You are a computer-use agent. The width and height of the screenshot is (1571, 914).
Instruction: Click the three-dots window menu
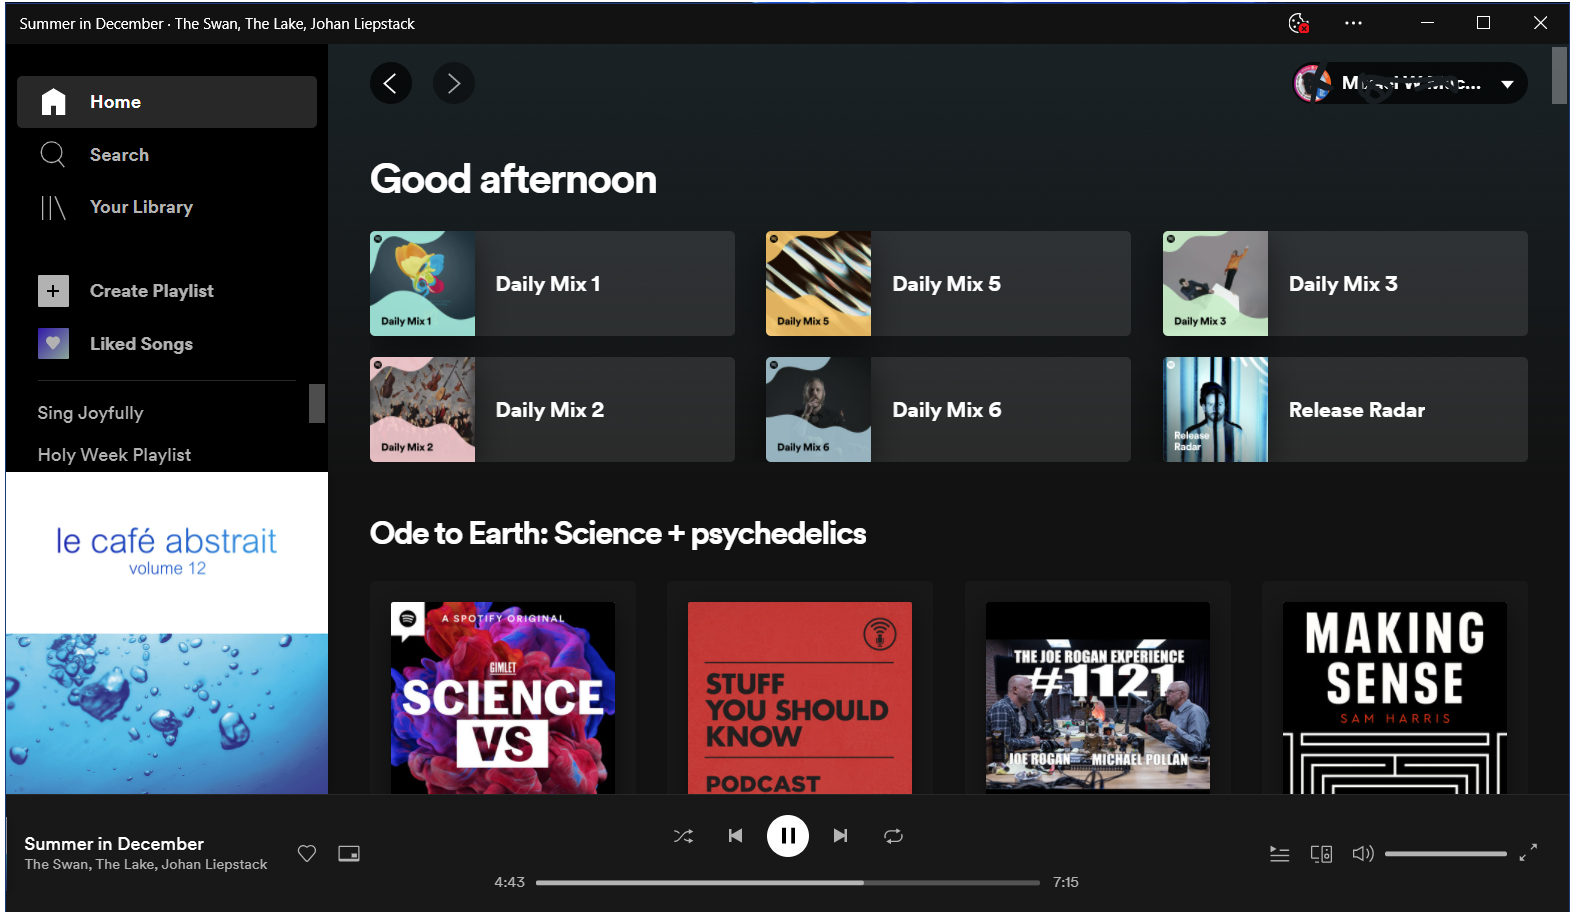coord(1353,23)
